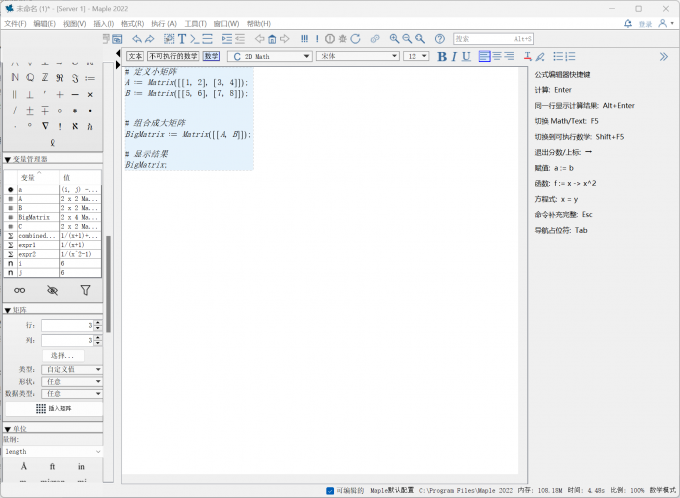
Task: Insert nabla symbol from palette
Action: click(45, 126)
